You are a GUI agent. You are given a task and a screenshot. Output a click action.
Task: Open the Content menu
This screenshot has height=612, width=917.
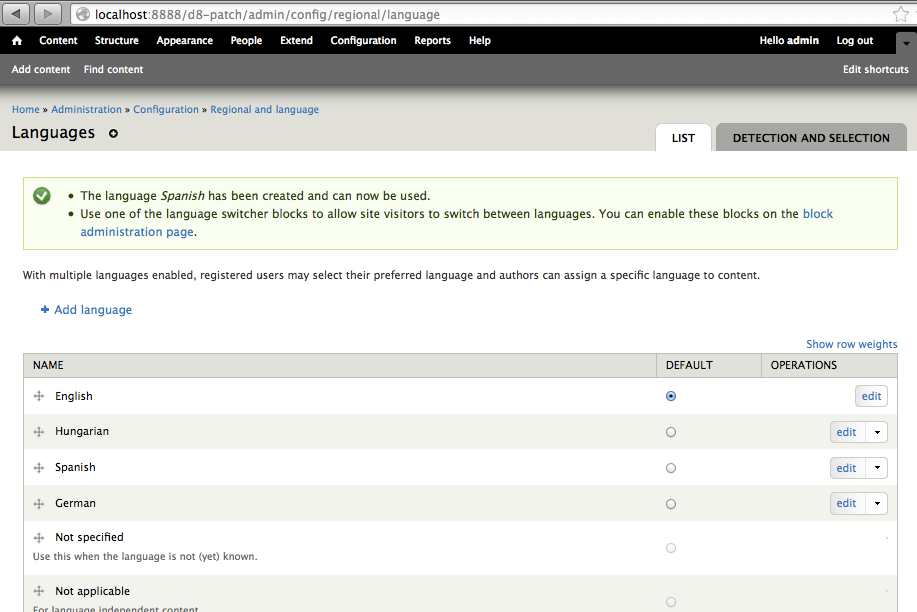tap(58, 40)
